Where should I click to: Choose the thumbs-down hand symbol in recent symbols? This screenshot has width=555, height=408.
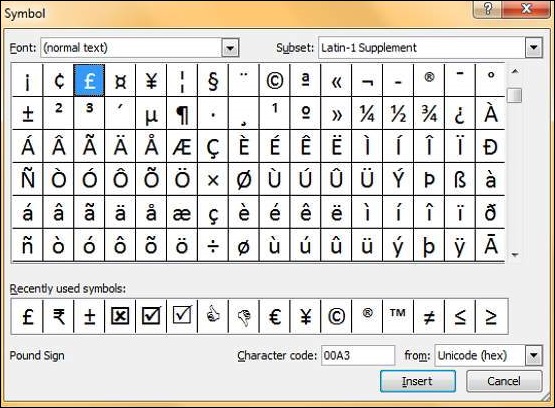244,316
